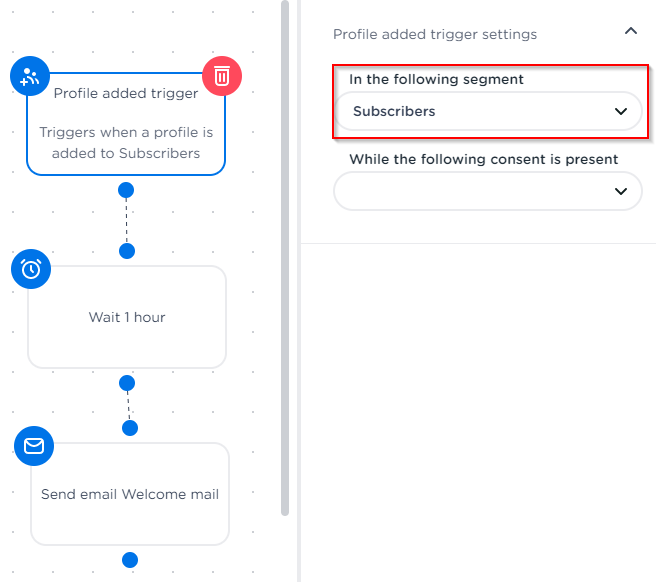This screenshot has width=656, height=582.
Task: Click the profile-added people icon on trigger node
Action: tap(30, 76)
